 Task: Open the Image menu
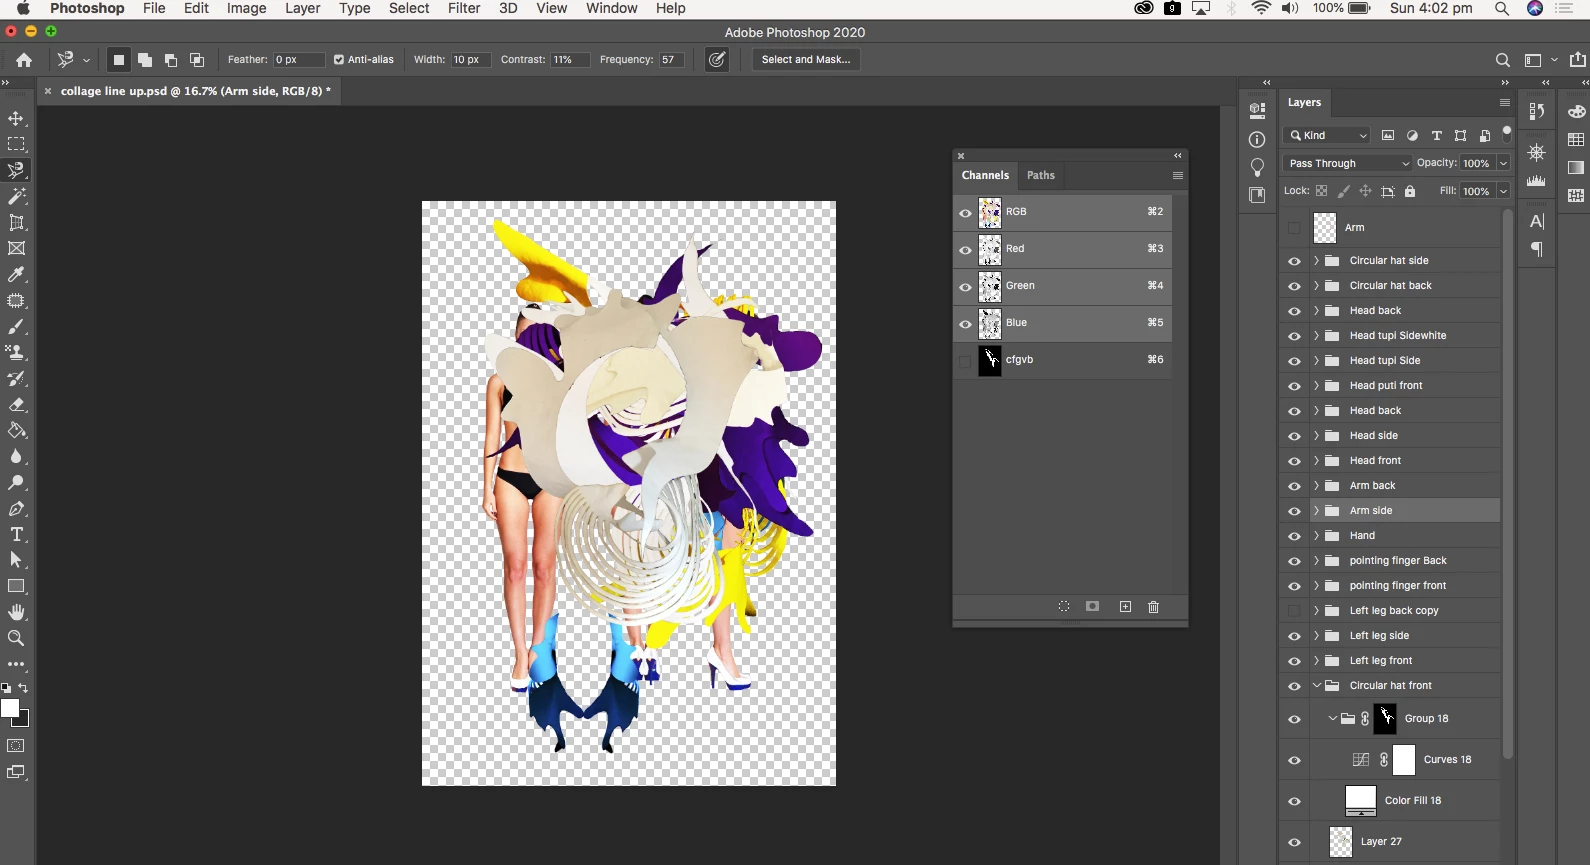[246, 8]
